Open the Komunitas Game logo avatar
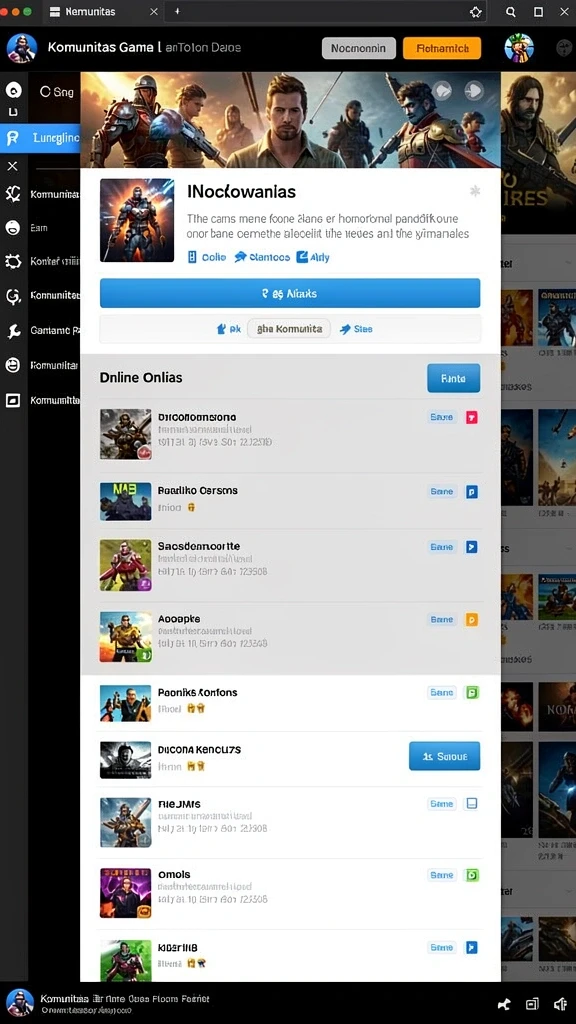Image resolution: width=576 pixels, height=1024 pixels. click(22, 48)
